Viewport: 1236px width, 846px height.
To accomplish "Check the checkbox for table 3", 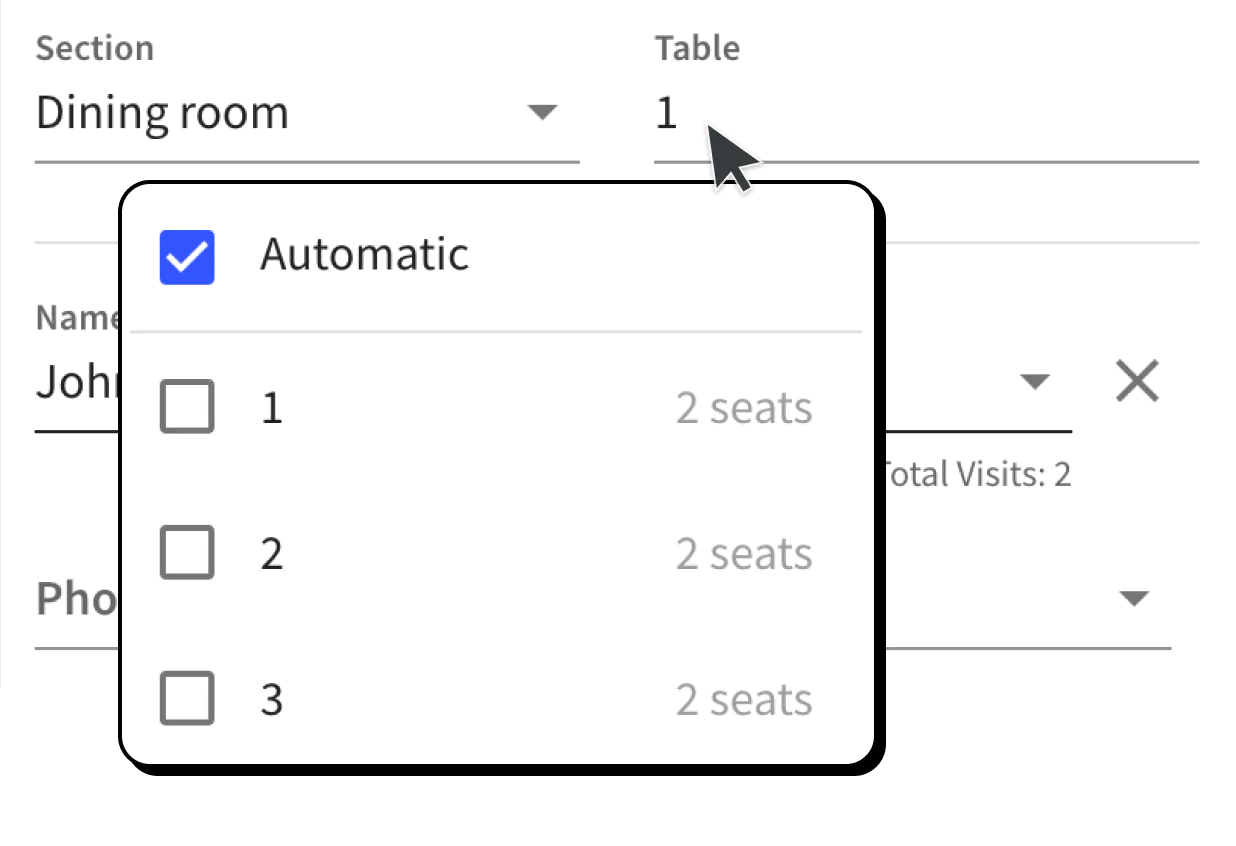I will [187, 699].
